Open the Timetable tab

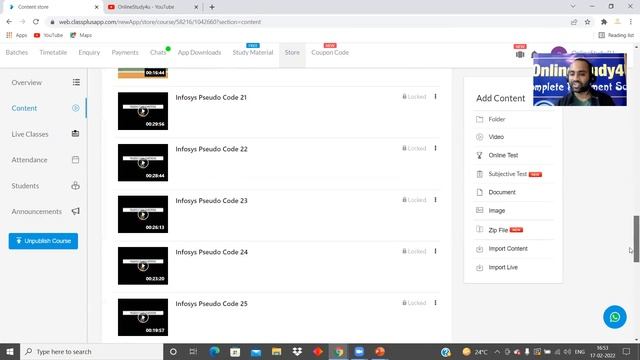click(53, 53)
